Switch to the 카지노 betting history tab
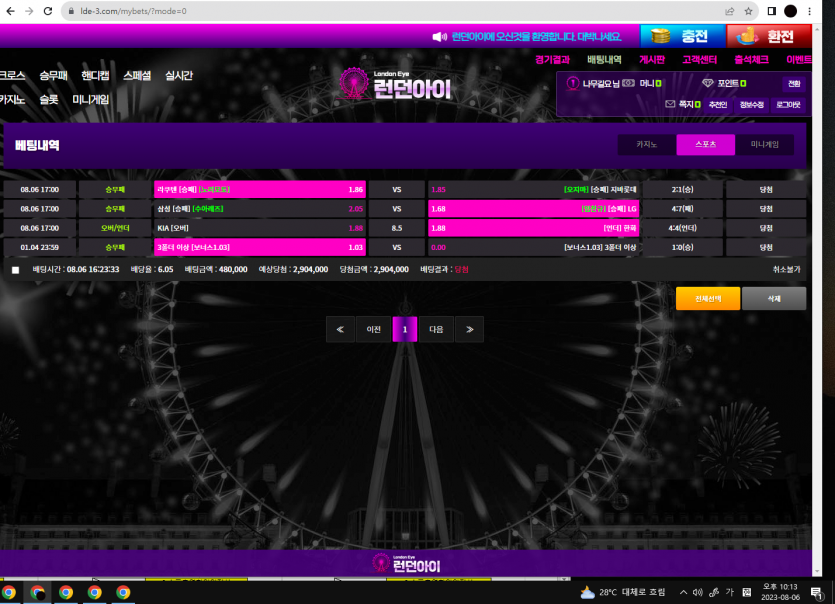The width and height of the screenshot is (835, 604). point(647,145)
